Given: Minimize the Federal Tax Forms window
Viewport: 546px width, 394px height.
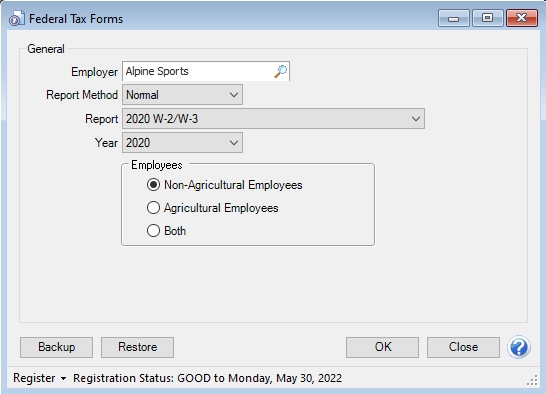Looking at the screenshot, I should coord(453,18).
